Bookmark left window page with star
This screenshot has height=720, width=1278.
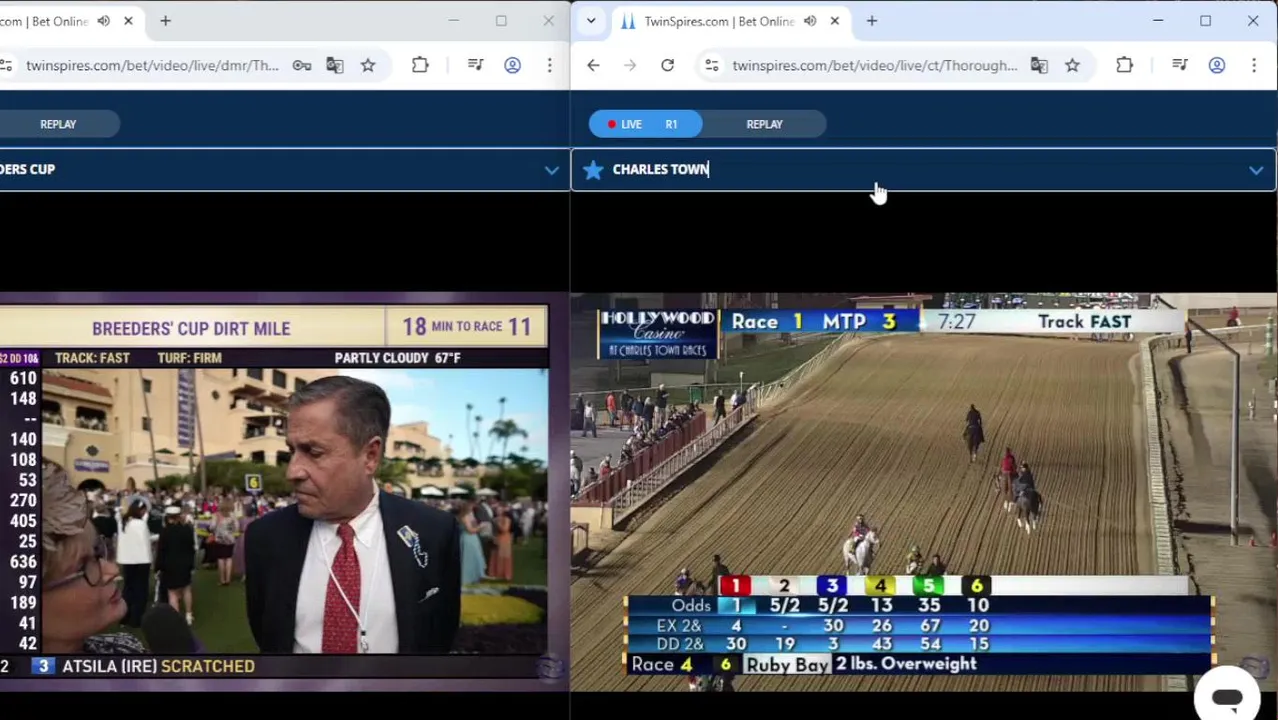point(368,66)
